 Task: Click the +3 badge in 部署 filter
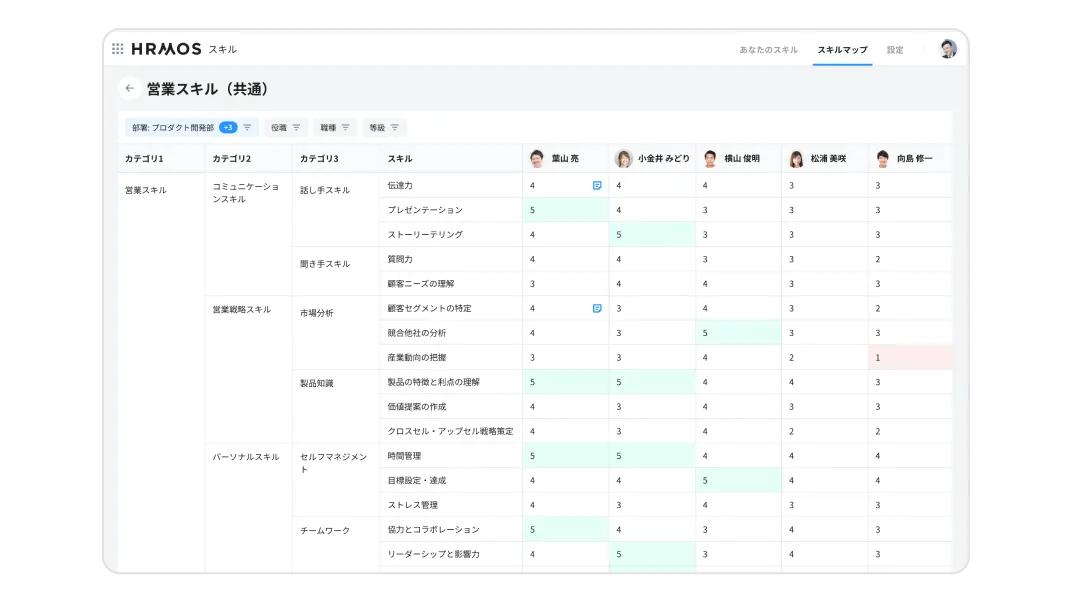pyautogui.click(x=228, y=127)
